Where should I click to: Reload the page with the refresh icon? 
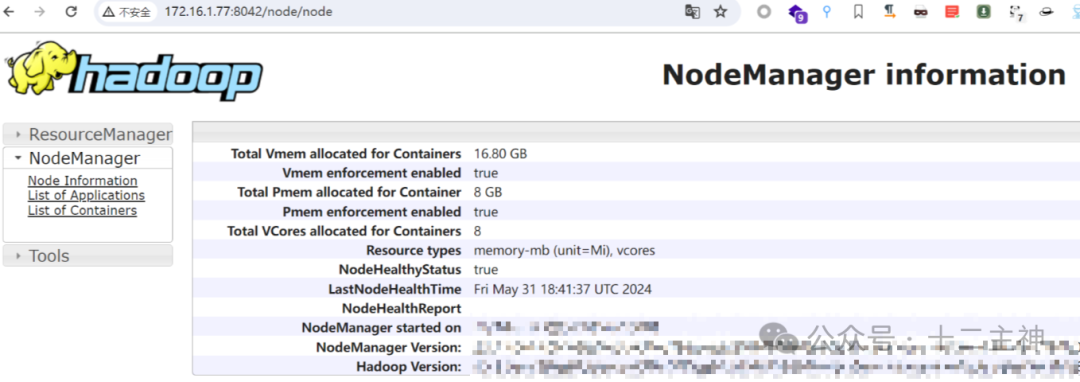71,12
